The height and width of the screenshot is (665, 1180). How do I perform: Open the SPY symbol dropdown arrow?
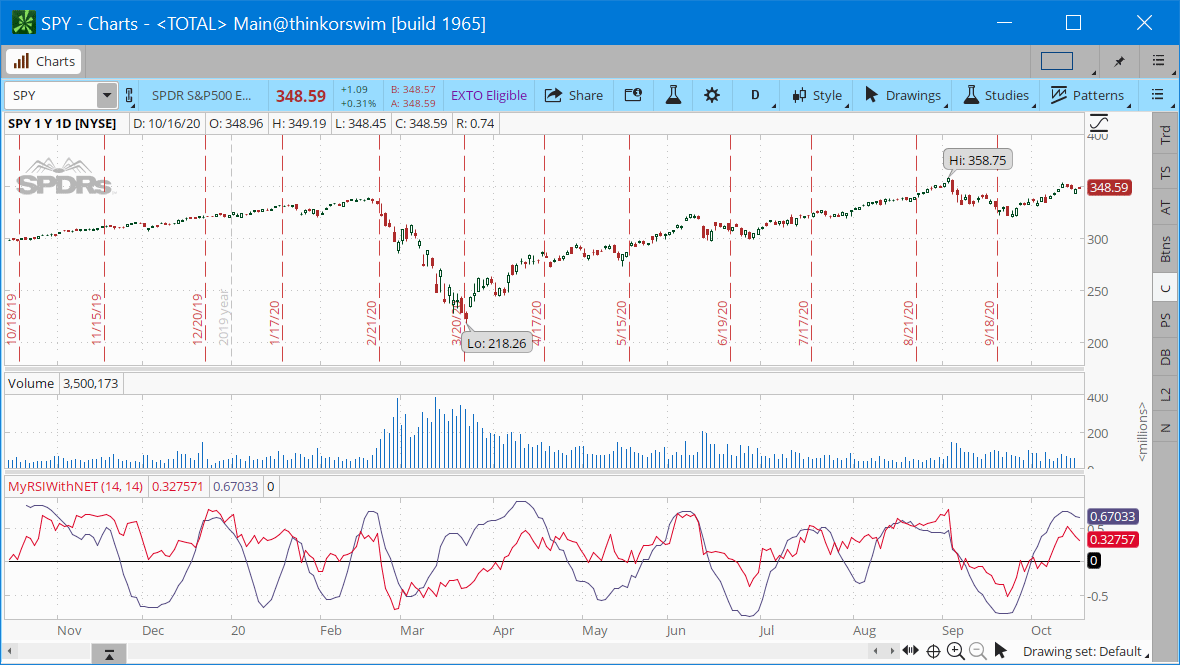click(x=106, y=96)
